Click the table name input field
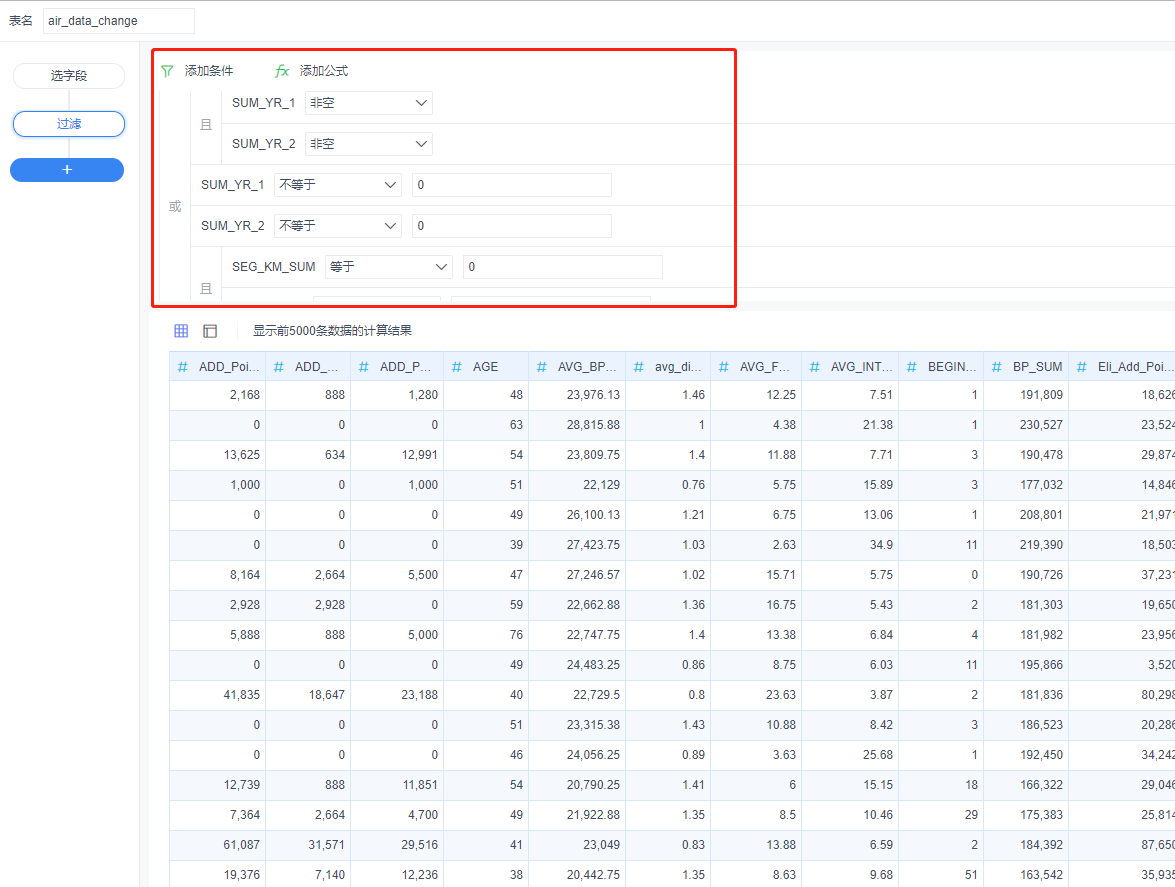This screenshot has width=1175, height=887. [118, 21]
